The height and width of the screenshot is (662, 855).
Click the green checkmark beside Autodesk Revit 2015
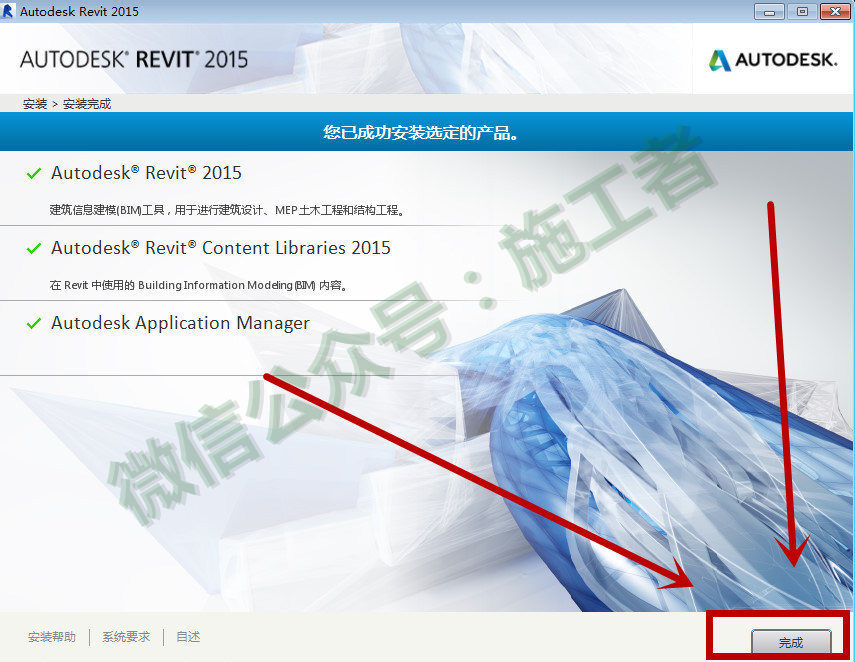pos(34,173)
